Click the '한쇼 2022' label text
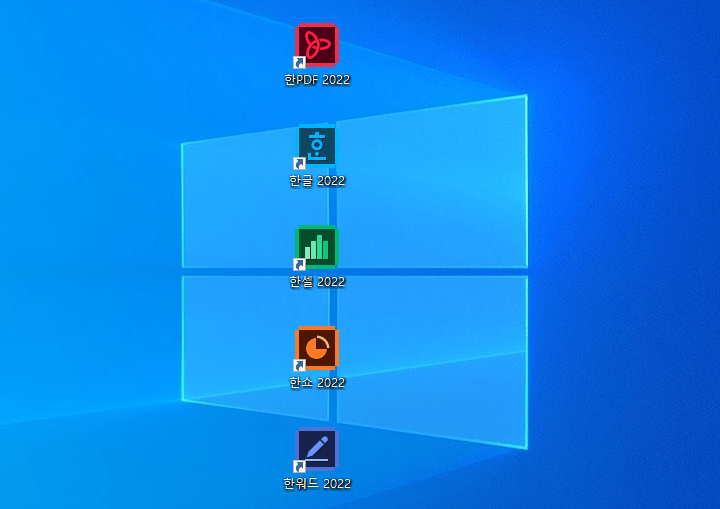 click(x=317, y=383)
